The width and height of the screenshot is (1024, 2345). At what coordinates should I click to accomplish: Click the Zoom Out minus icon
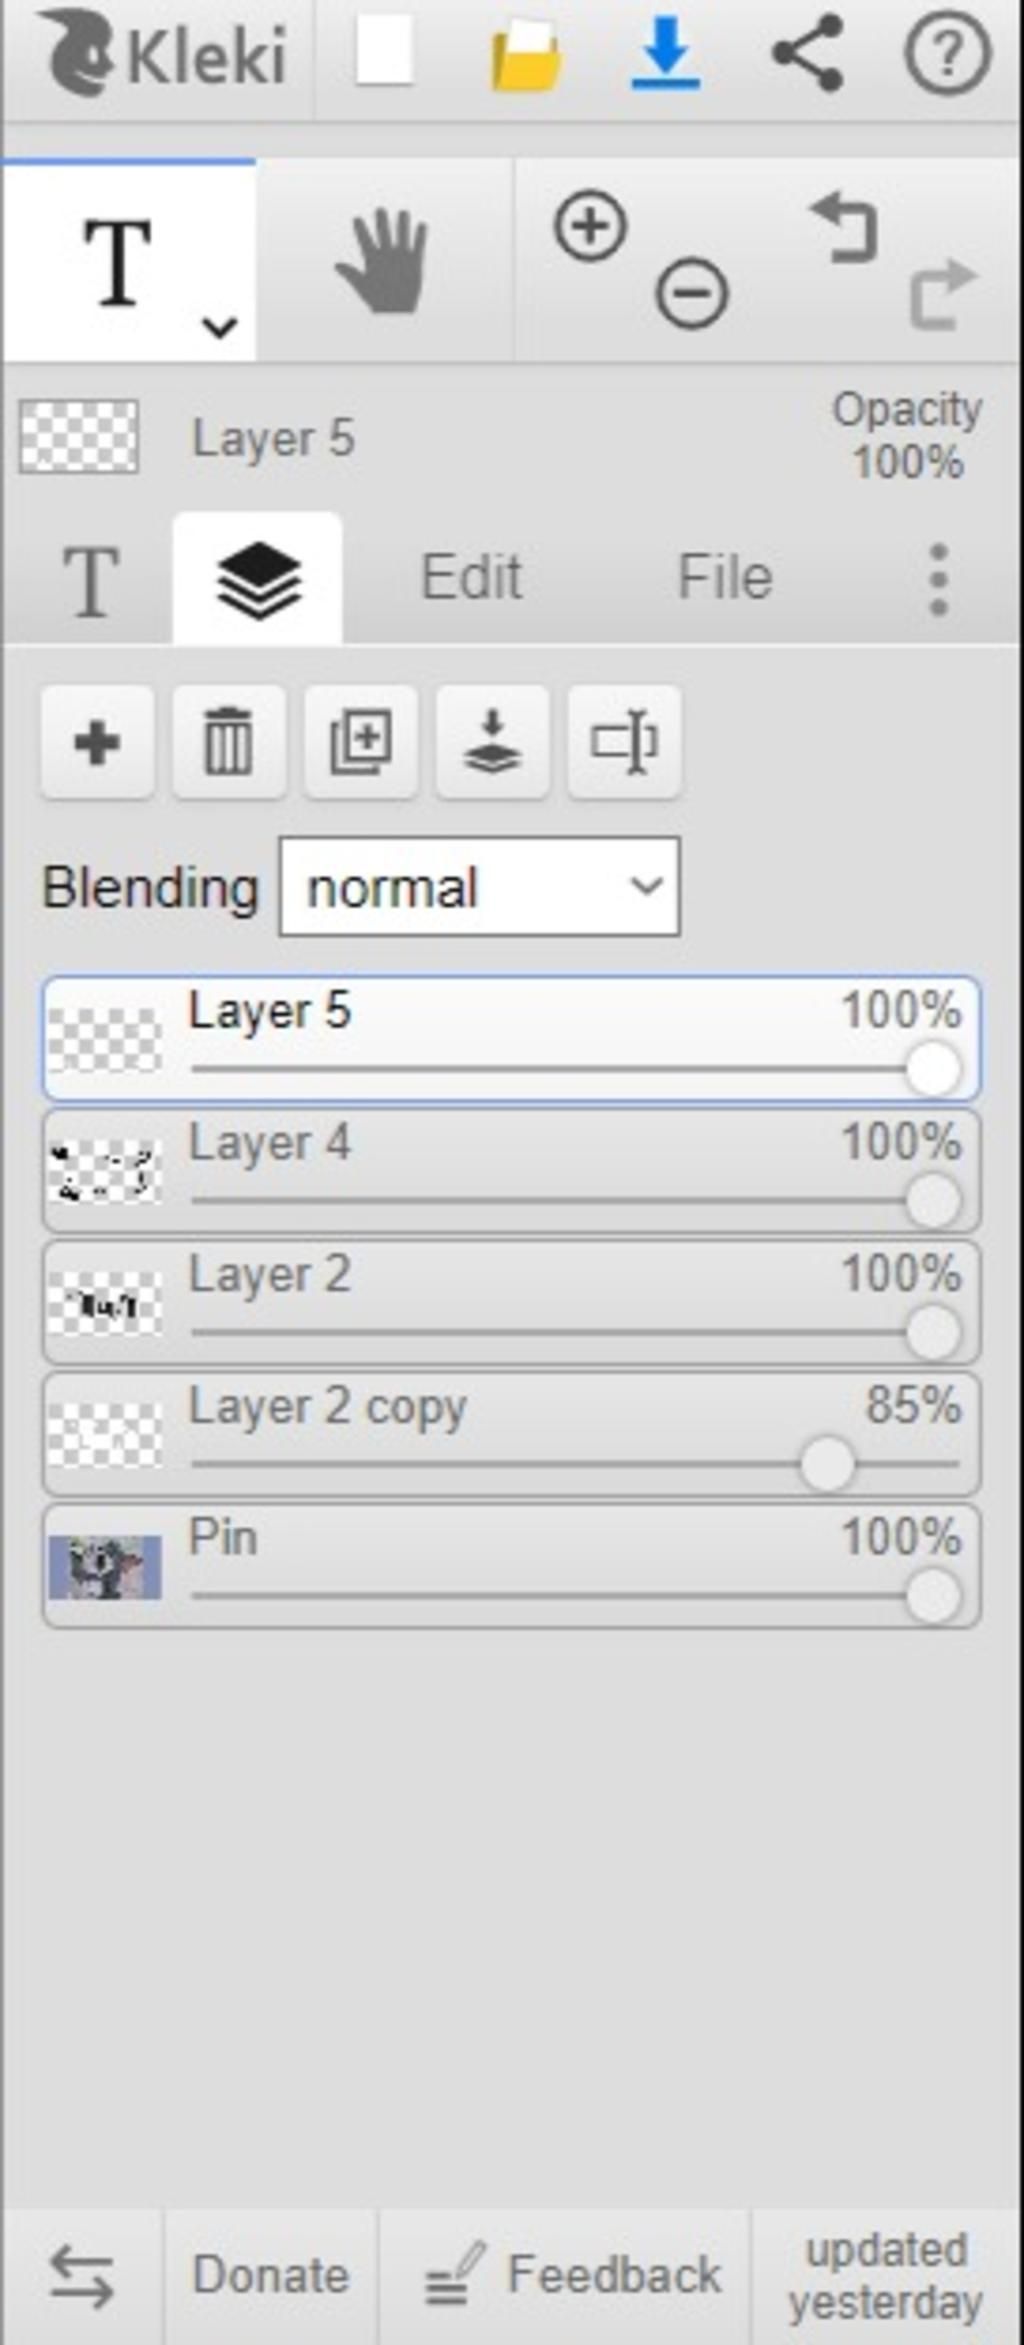click(x=692, y=294)
